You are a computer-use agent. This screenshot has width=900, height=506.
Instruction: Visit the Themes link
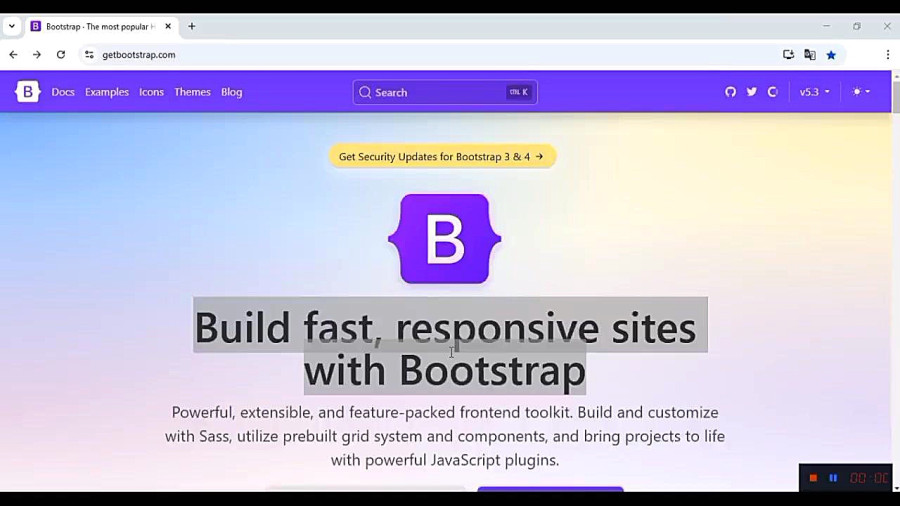[x=192, y=92]
